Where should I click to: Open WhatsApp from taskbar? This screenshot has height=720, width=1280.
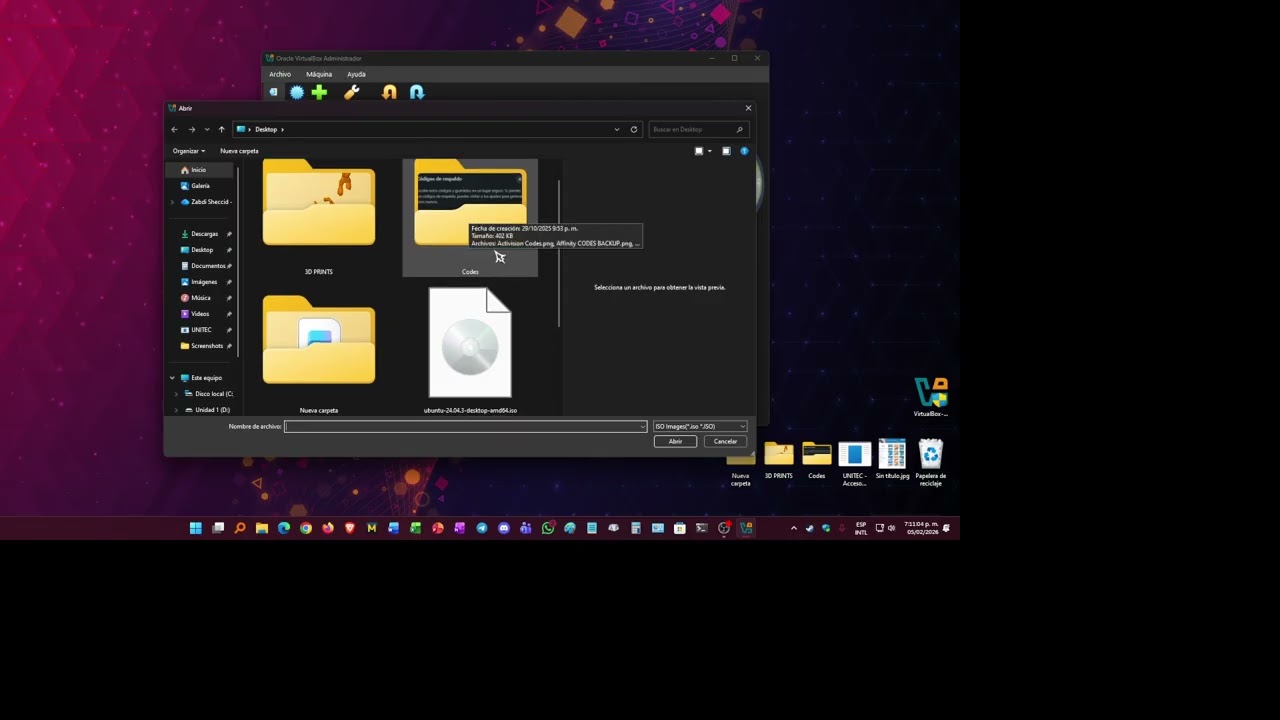tap(548, 528)
